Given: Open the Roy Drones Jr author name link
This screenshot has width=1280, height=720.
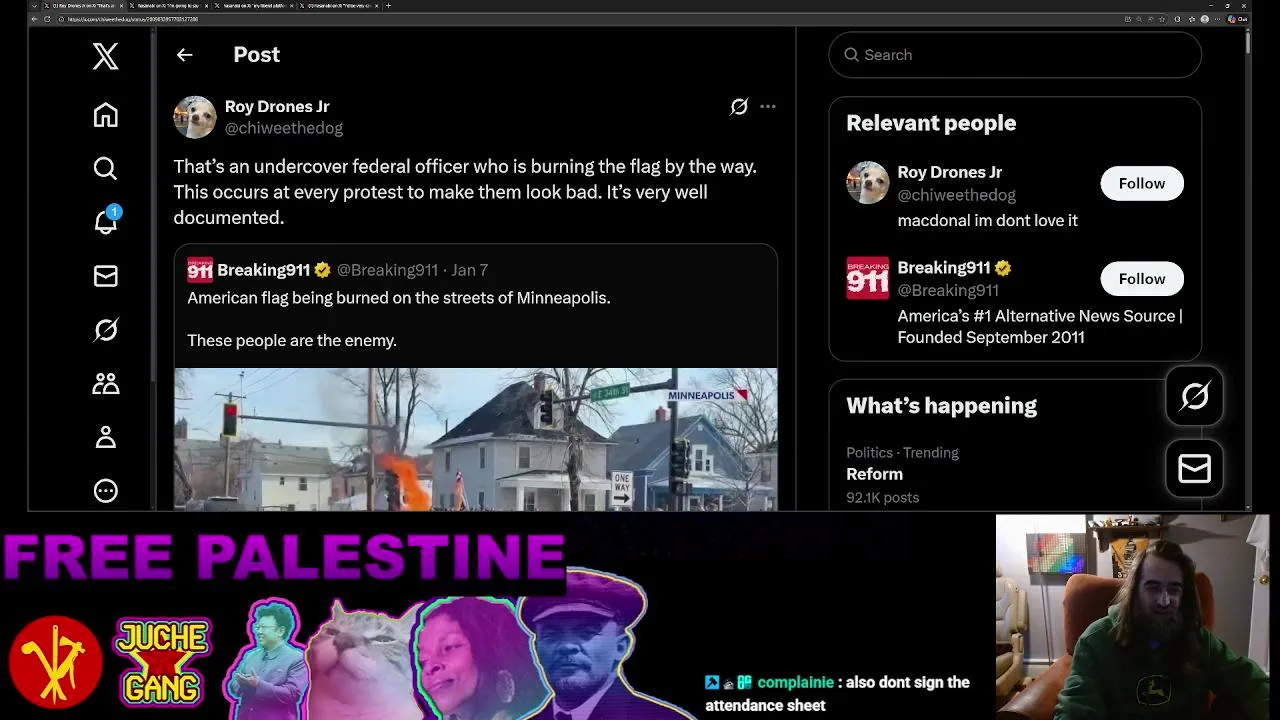Looking at the screenshot, I should point(277,106).
